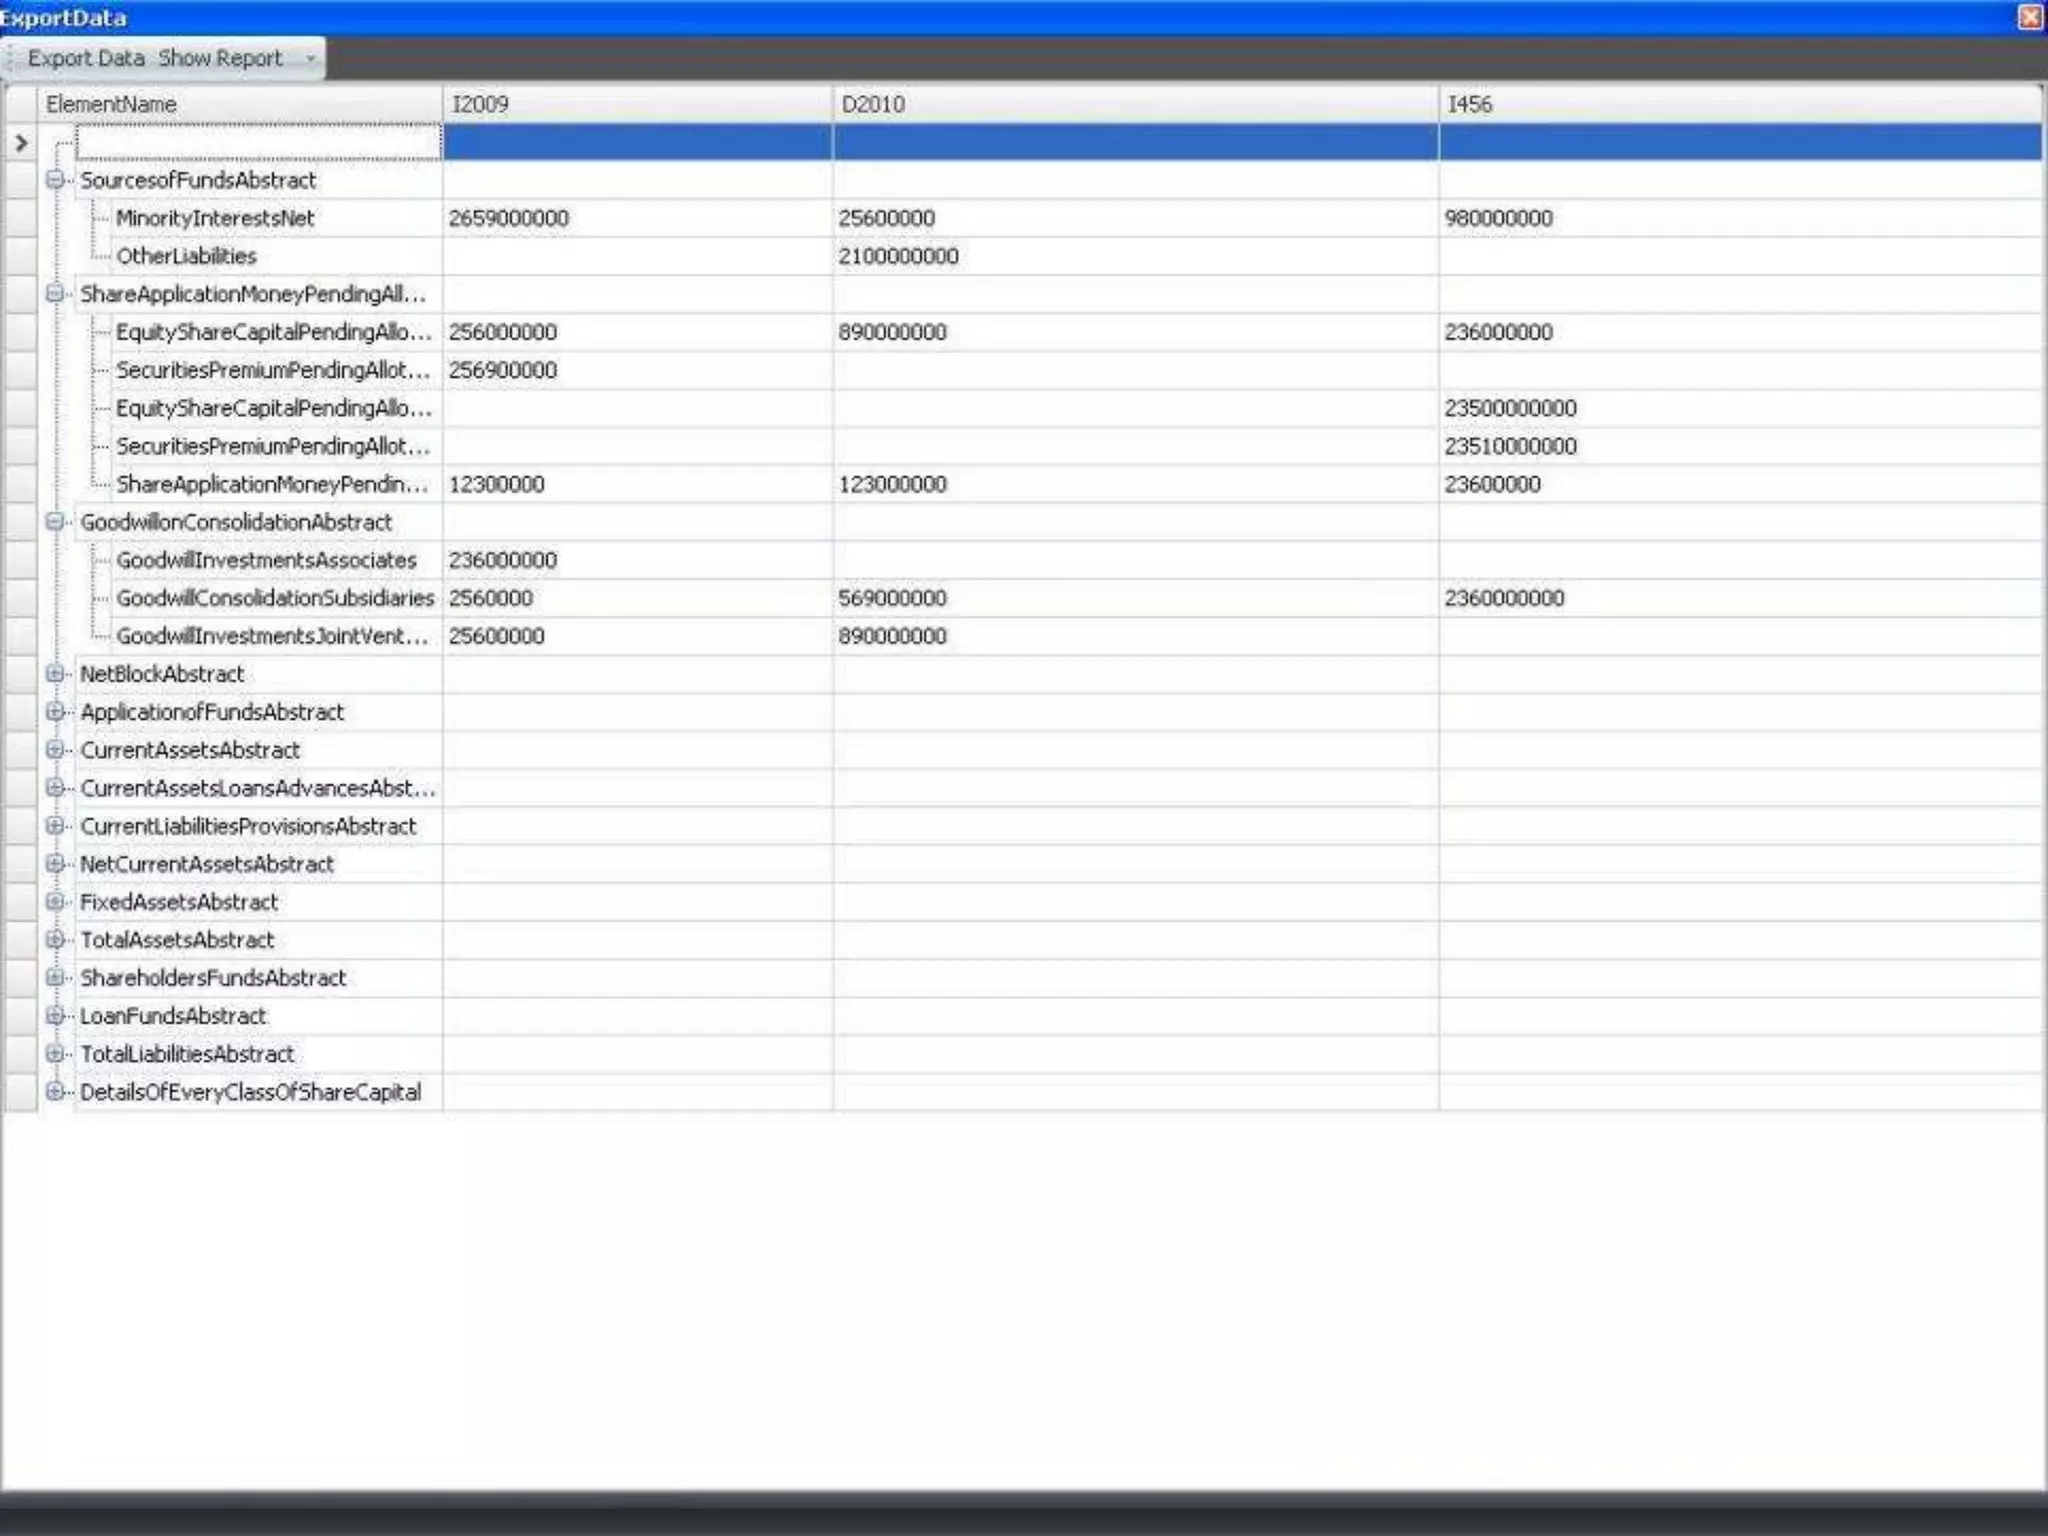The height and width of the screenshot is (1536, 2048).
Task: Click Show Report toolbar button
Action: click(220, 58)
